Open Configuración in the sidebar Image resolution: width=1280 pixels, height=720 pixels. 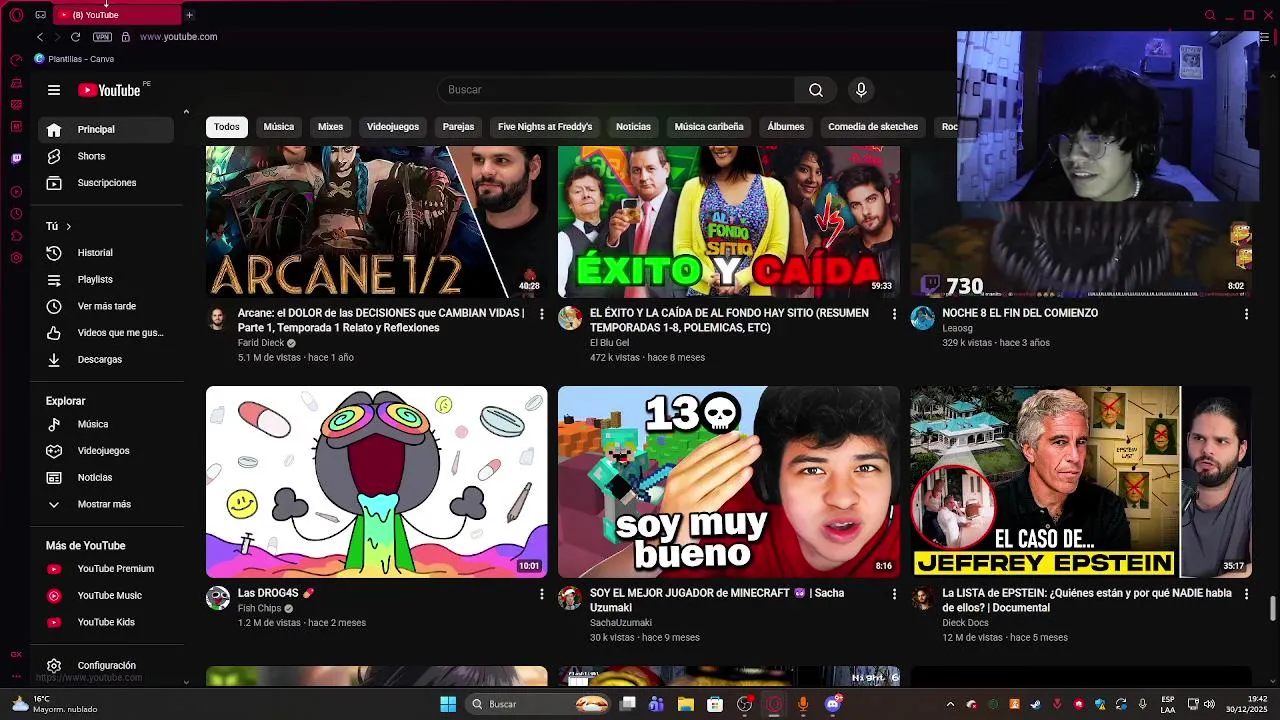pyautogui.click(x=107, y=666)
